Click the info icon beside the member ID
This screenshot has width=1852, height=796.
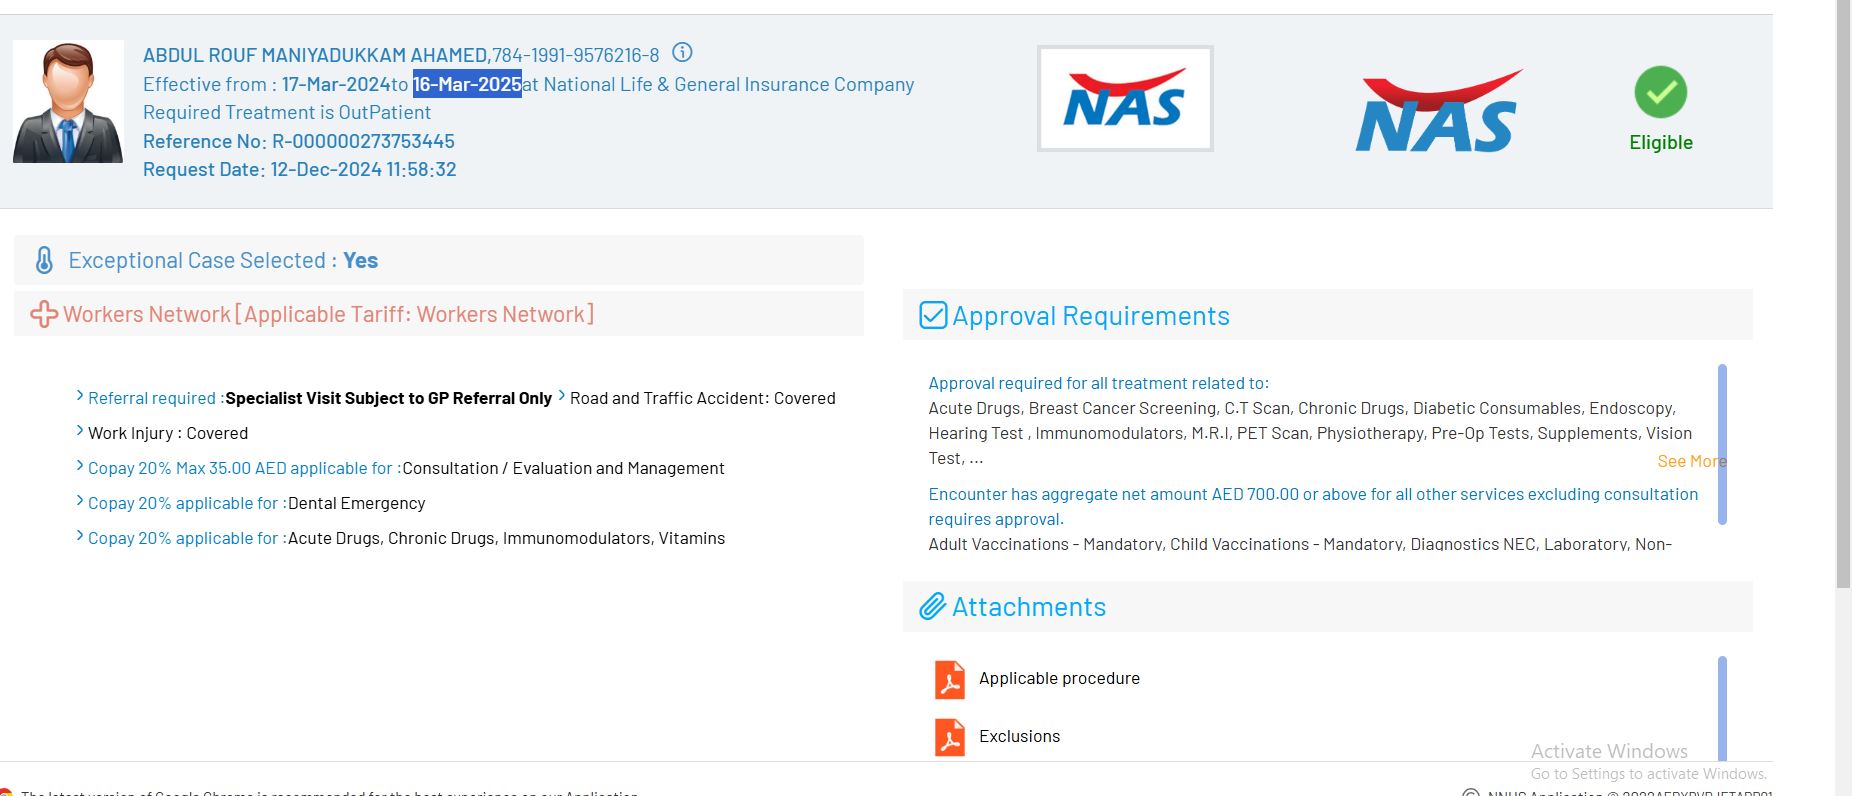tap(682, 52)
